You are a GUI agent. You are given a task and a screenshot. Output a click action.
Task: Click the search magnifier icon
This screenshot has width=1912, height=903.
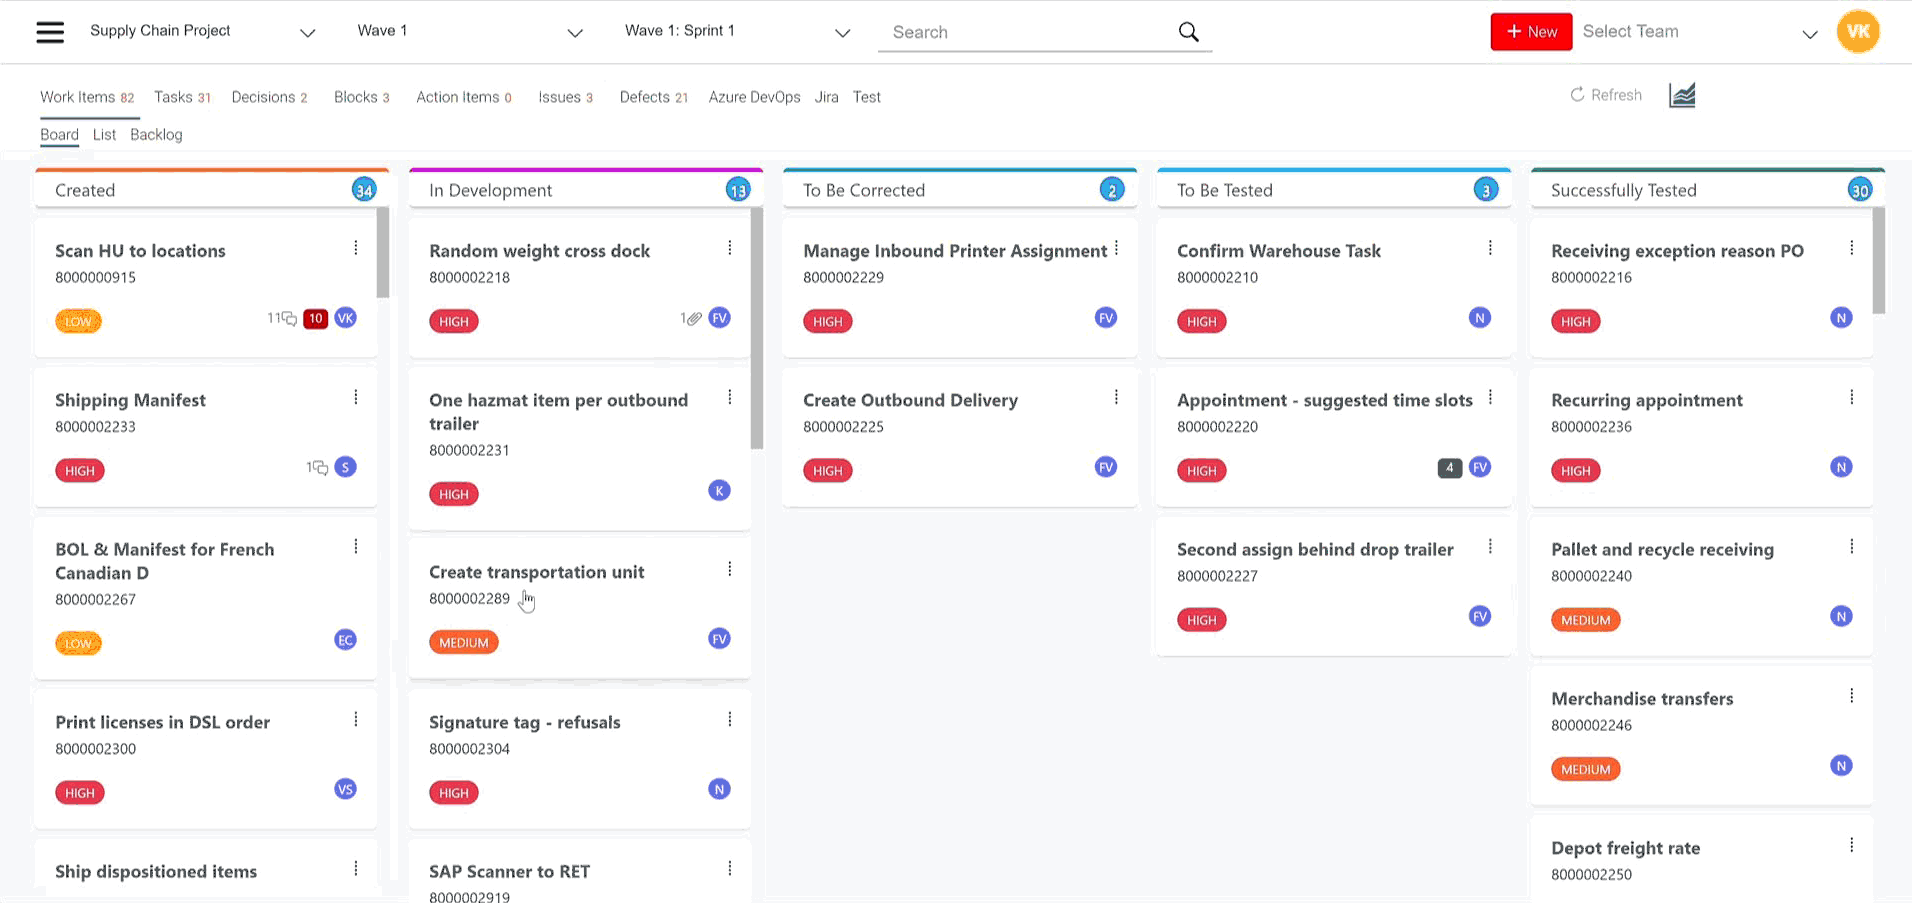1187,31
